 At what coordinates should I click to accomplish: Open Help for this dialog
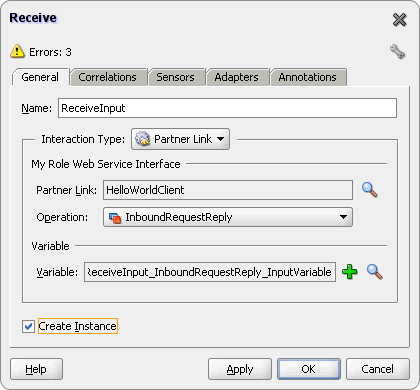click(x=36, y=369)
